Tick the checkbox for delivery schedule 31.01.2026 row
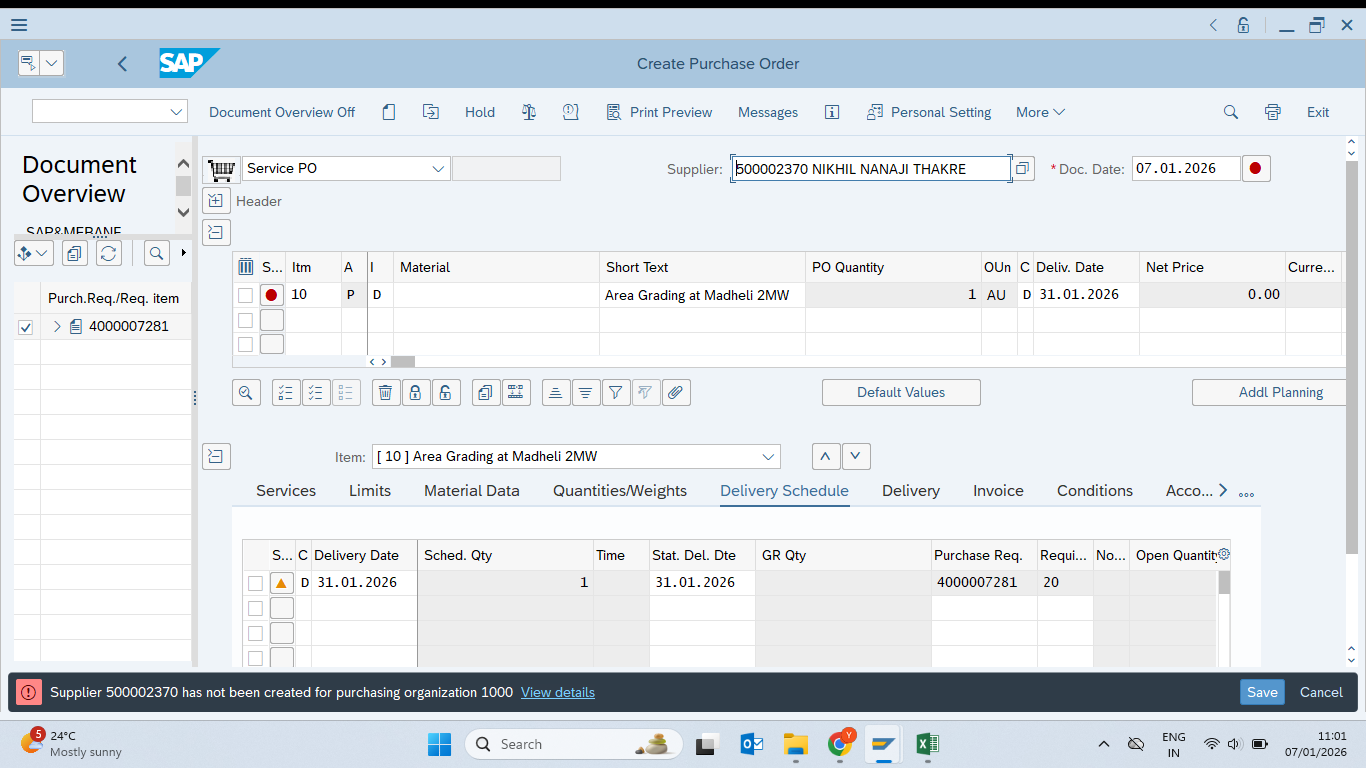This screenshot has height=768, width=1366. tap(255, 583)
